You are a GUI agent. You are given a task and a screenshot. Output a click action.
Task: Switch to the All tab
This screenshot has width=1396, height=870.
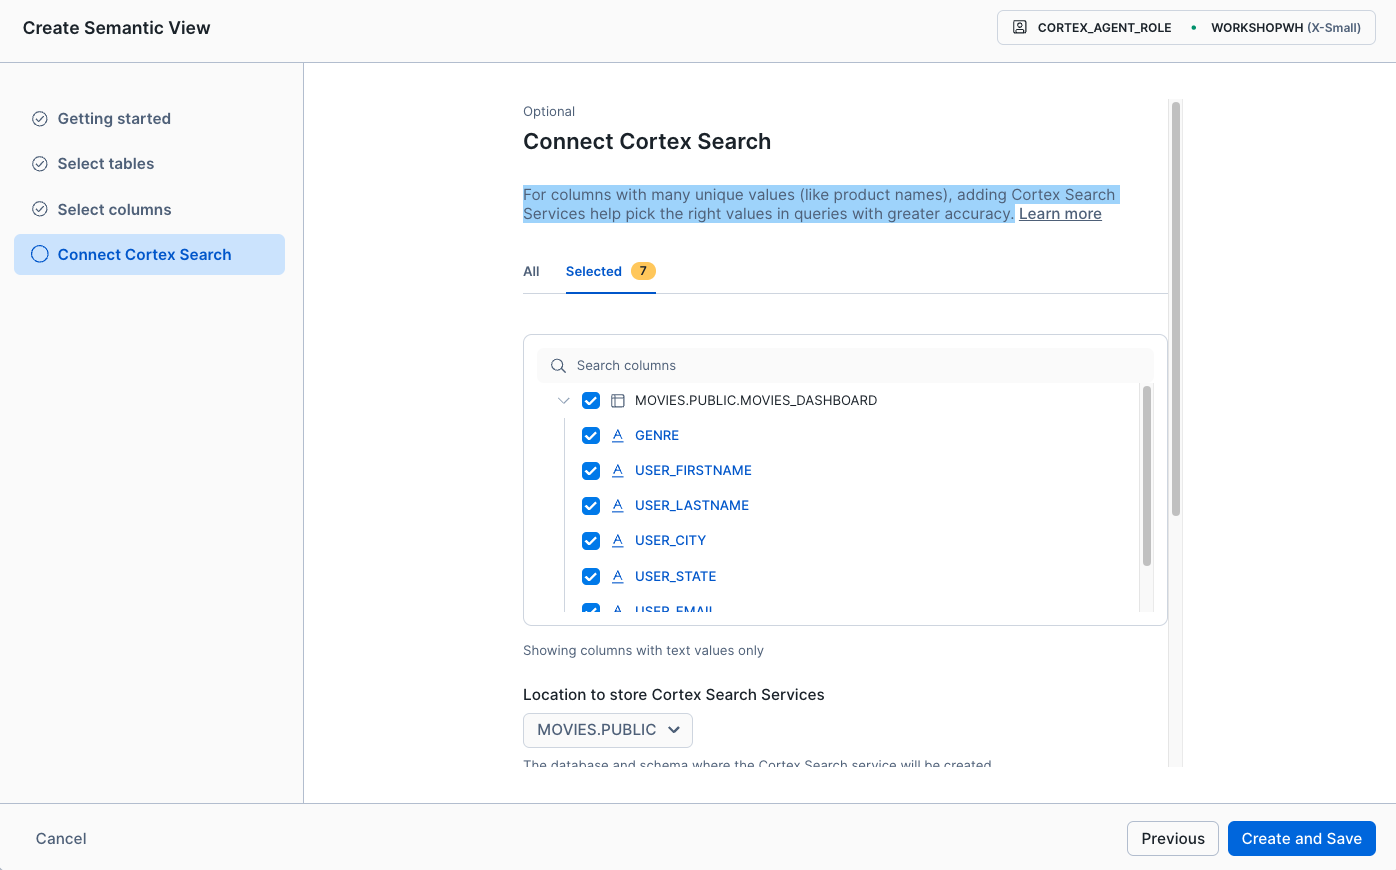531,271
